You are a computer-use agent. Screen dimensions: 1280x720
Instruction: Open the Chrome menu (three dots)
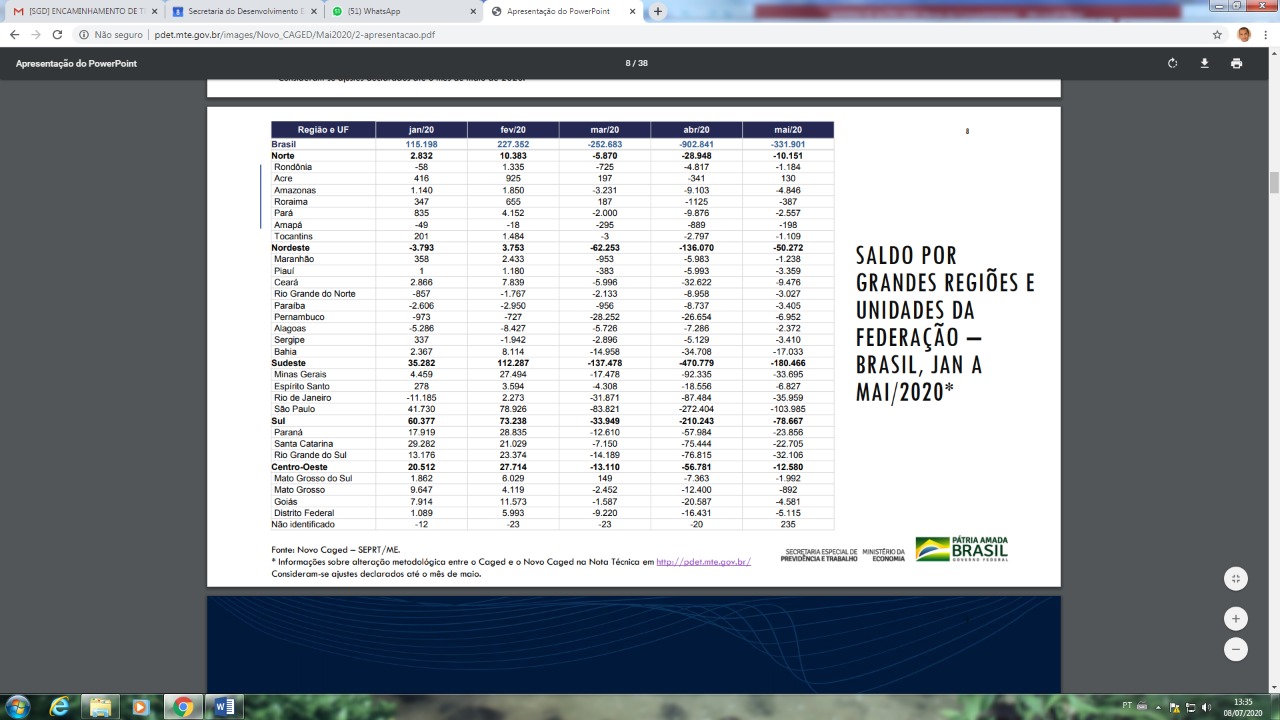click(1266, 34)
